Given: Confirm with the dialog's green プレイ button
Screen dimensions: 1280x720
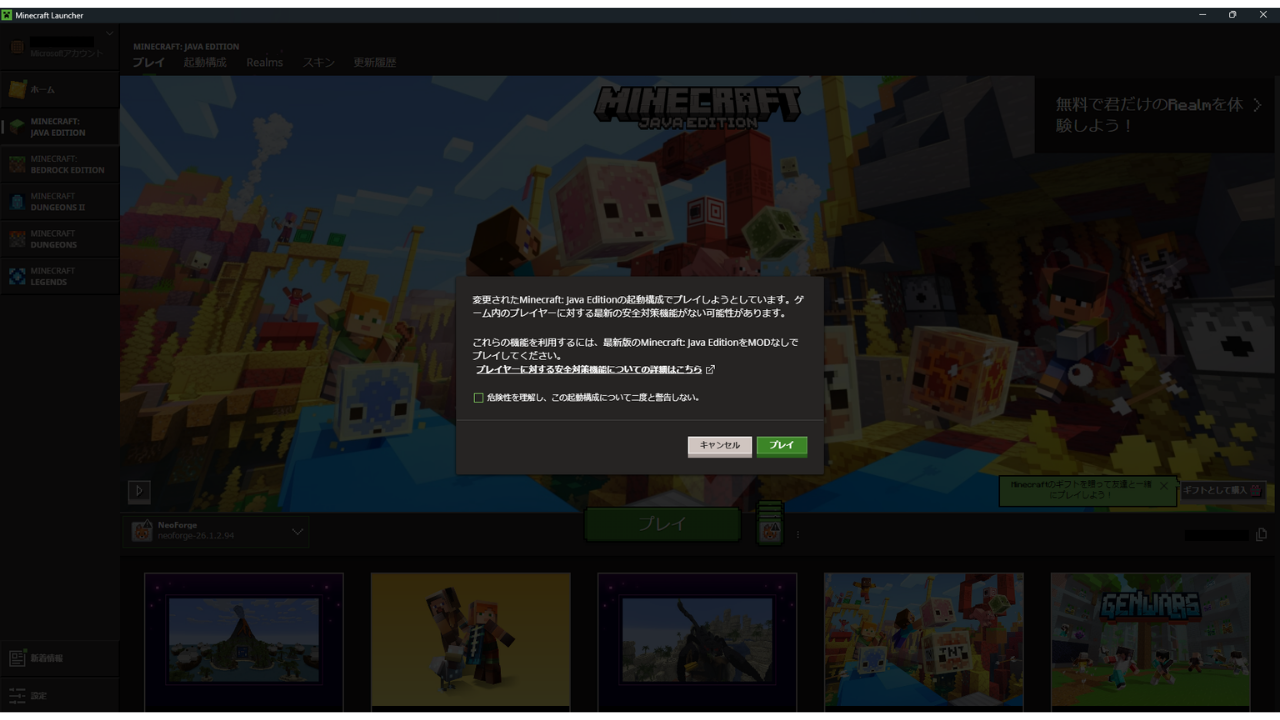Looking at the screenshot, I should [782, 446].
